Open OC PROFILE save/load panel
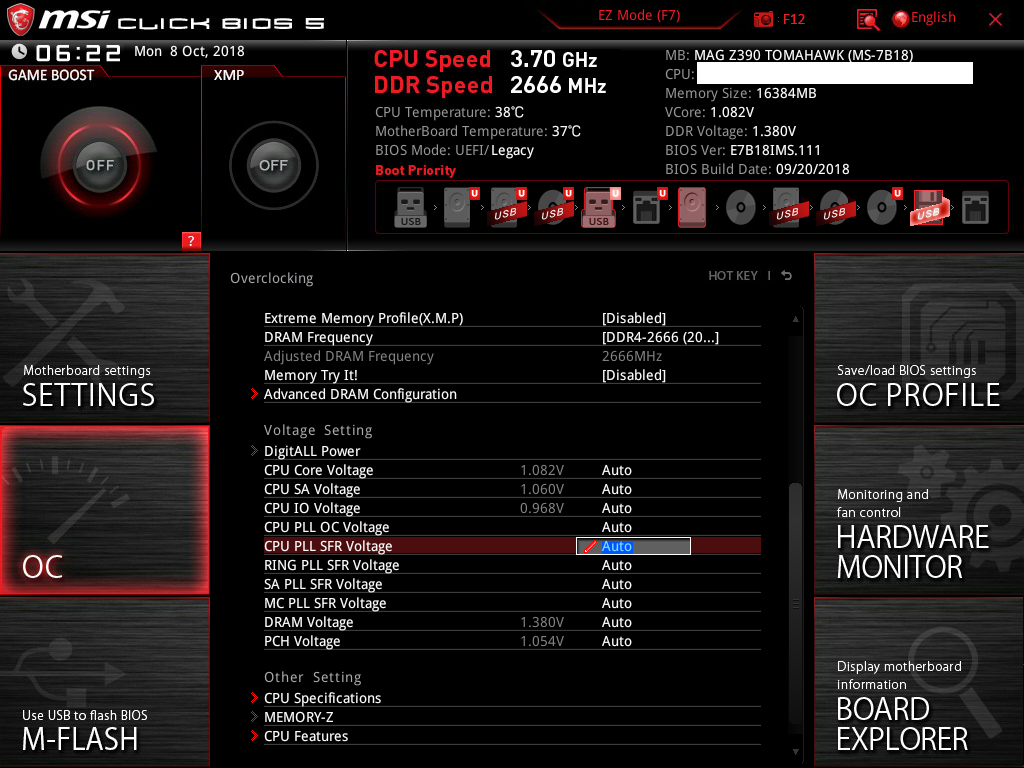The image size is (1024, 768). pos(919,338)
